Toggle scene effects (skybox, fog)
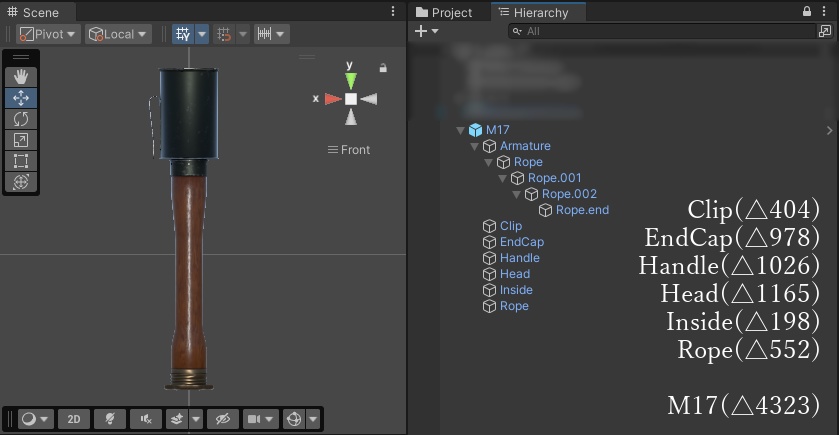Image resolution: width=839 pixels, height=435 pixels. (177, 419)
